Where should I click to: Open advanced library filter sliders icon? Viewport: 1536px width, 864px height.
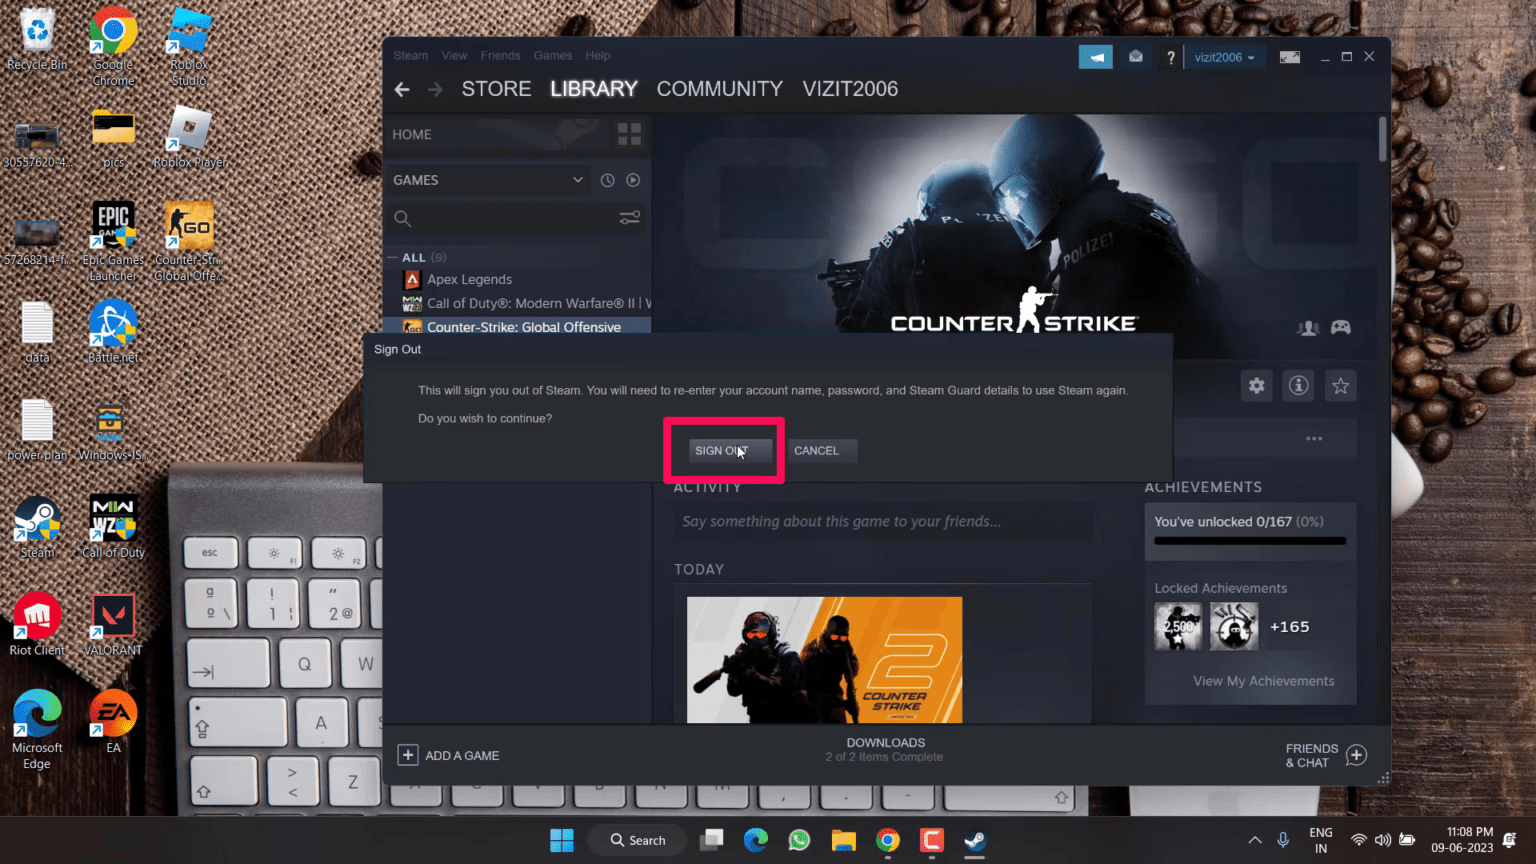coord(630,217)
